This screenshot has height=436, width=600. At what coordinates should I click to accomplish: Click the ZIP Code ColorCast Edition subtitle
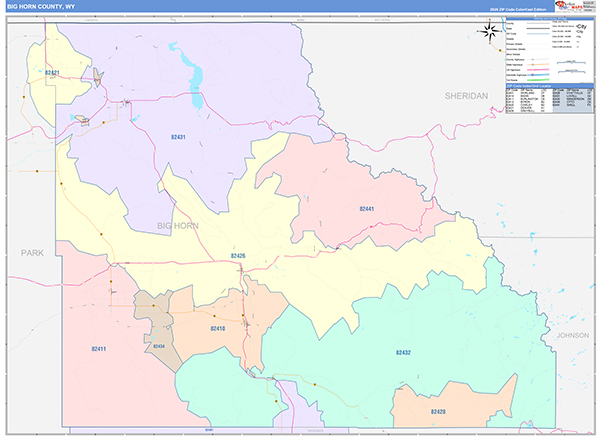[518, 9]
